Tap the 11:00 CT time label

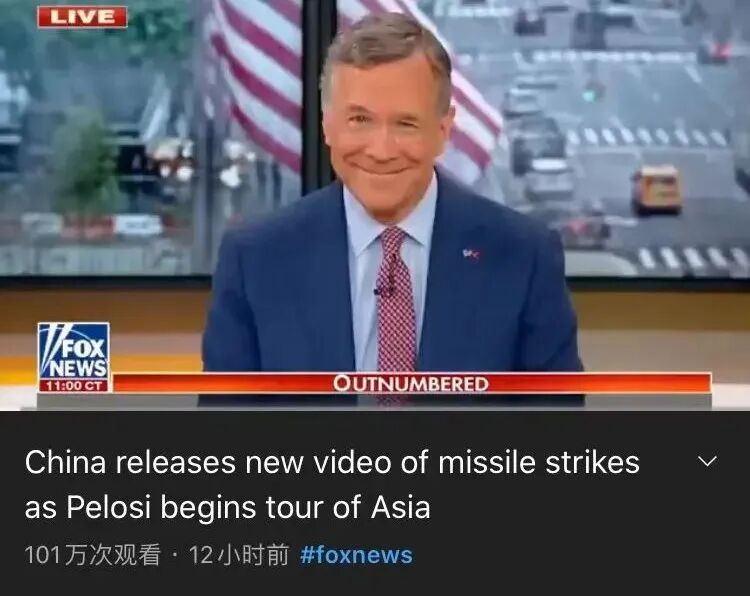pyautogui.click(x=74, y=386)
